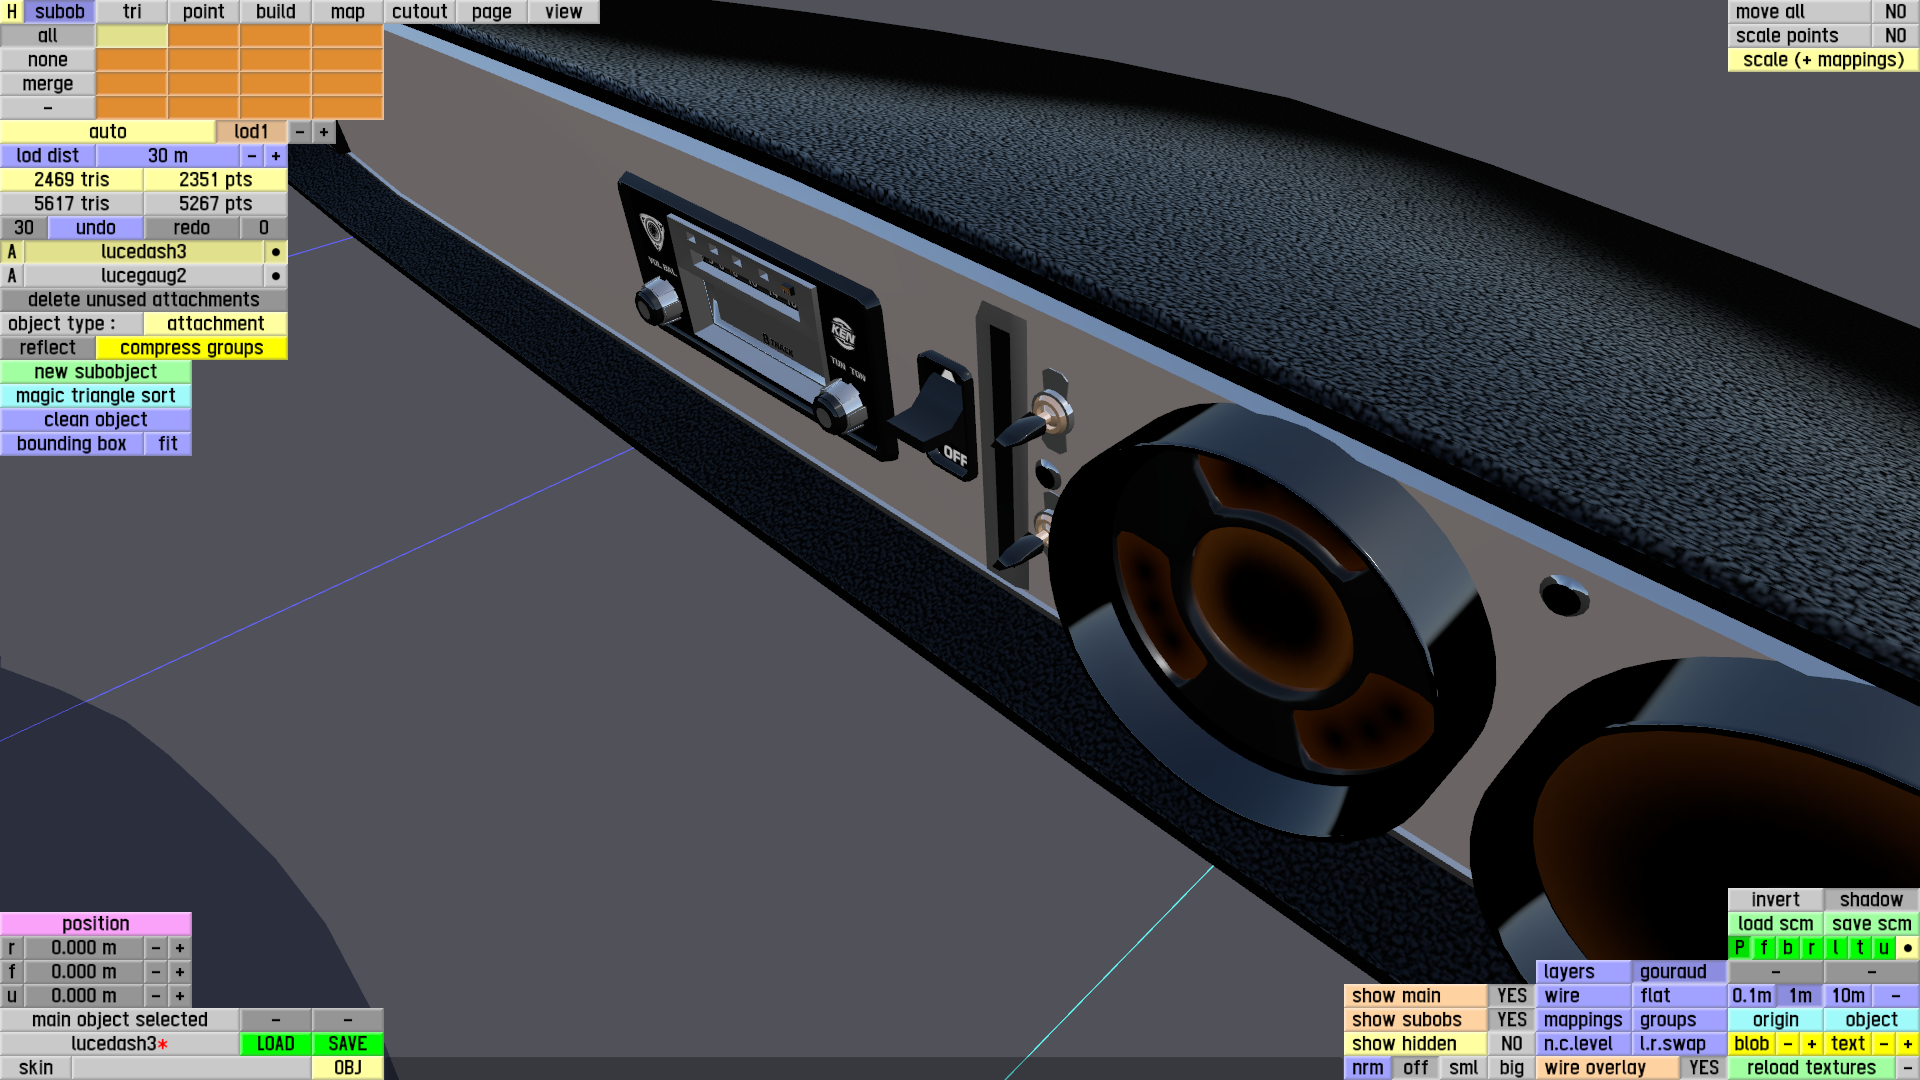Click the pale yellow subobject grid cell

[131, 36]
